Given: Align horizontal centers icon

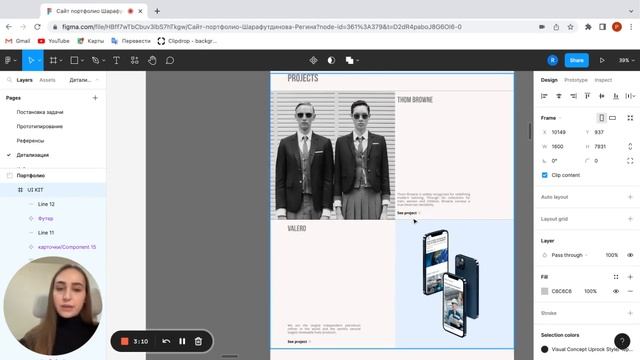Looking at the screenshot, I should tap(559, 96).
